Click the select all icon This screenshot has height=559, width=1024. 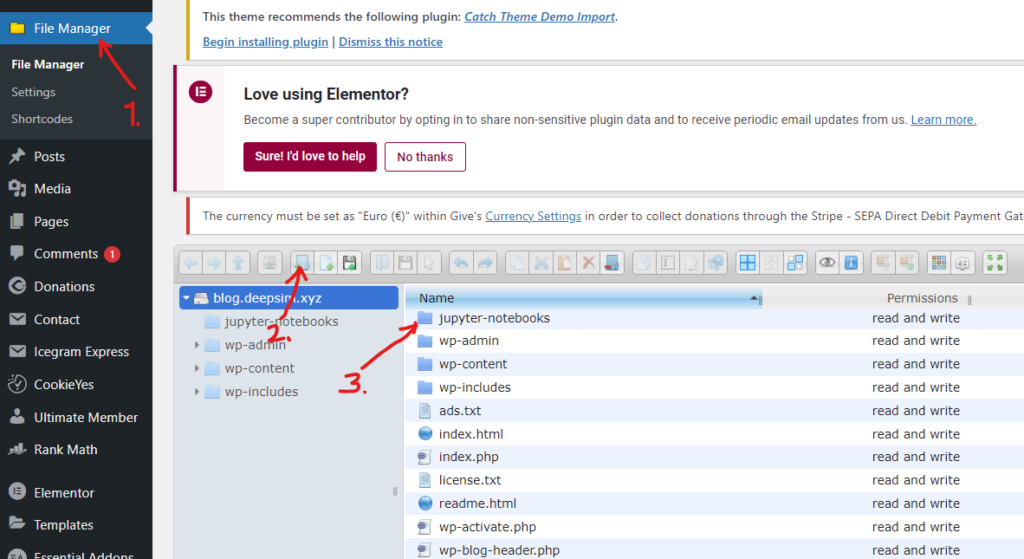[x=747, y=263]
